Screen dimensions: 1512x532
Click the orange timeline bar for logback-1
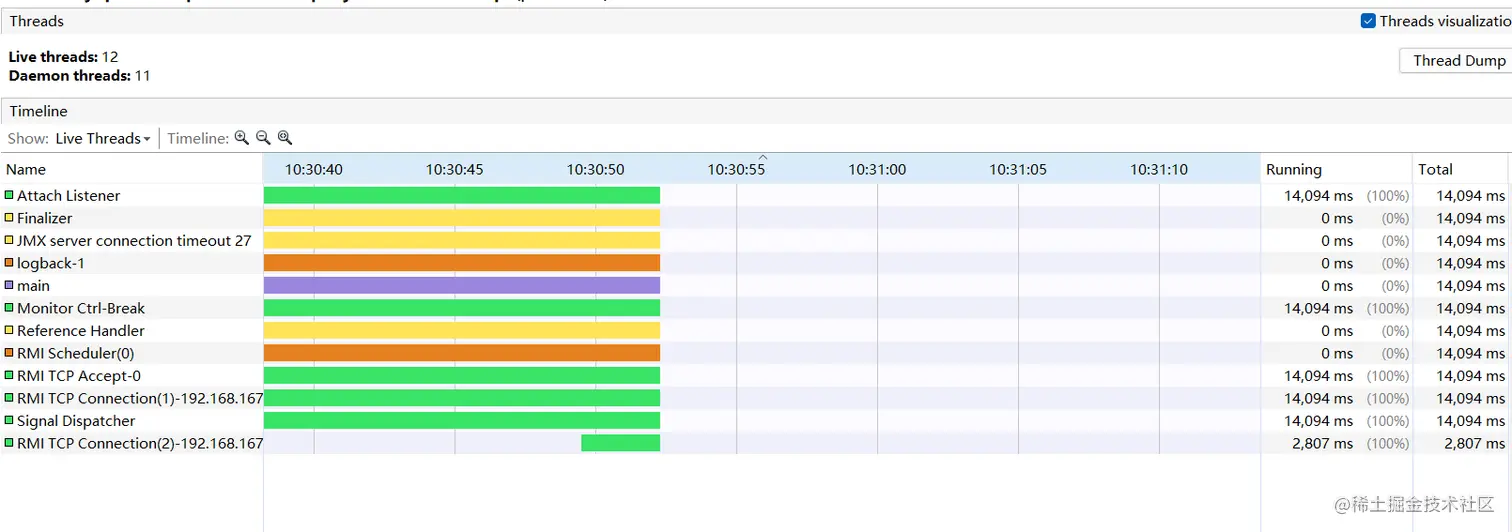click(x=462, y=263)
